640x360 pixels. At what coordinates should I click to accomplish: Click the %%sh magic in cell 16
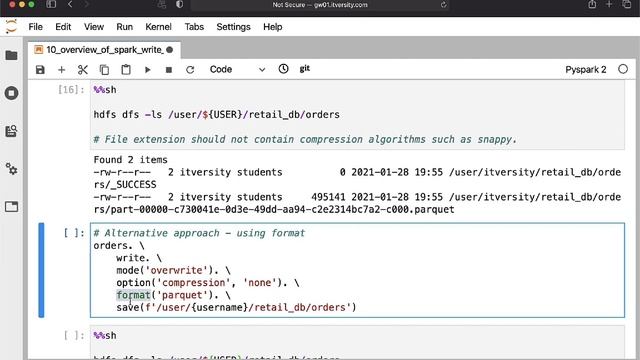[x=105, y=90]
